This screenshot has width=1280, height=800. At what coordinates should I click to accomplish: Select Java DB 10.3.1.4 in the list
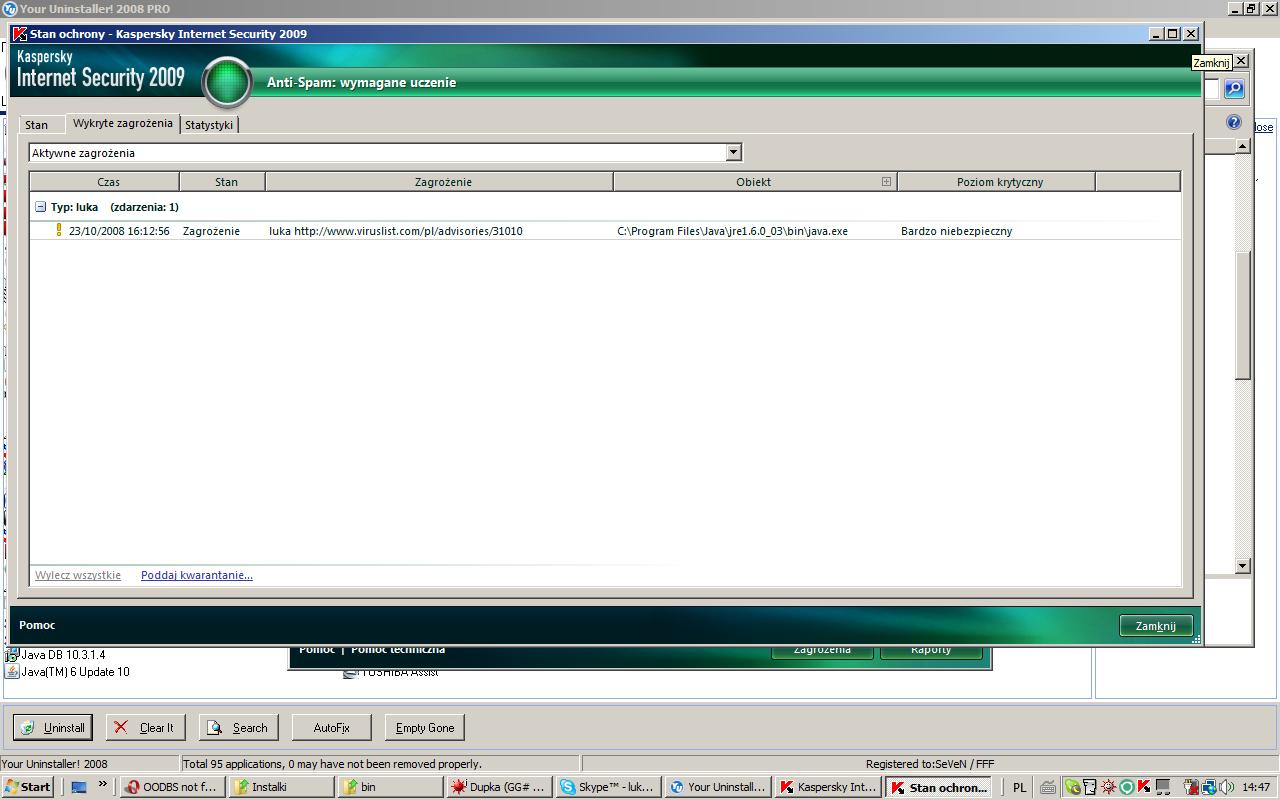tap(63, 655)
